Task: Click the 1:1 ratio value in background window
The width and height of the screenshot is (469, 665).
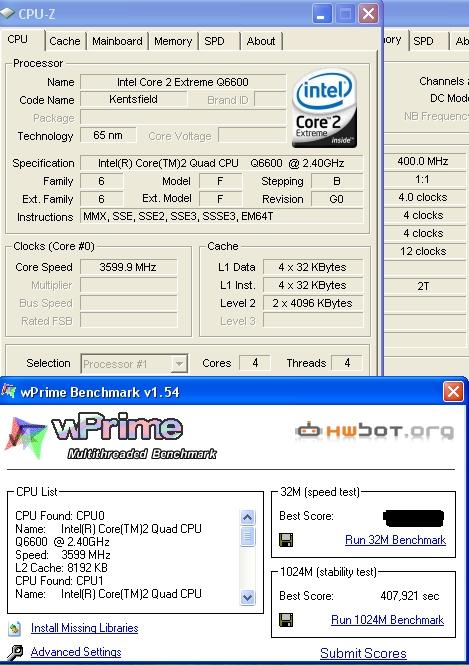Action: click(x=423, y=179)
